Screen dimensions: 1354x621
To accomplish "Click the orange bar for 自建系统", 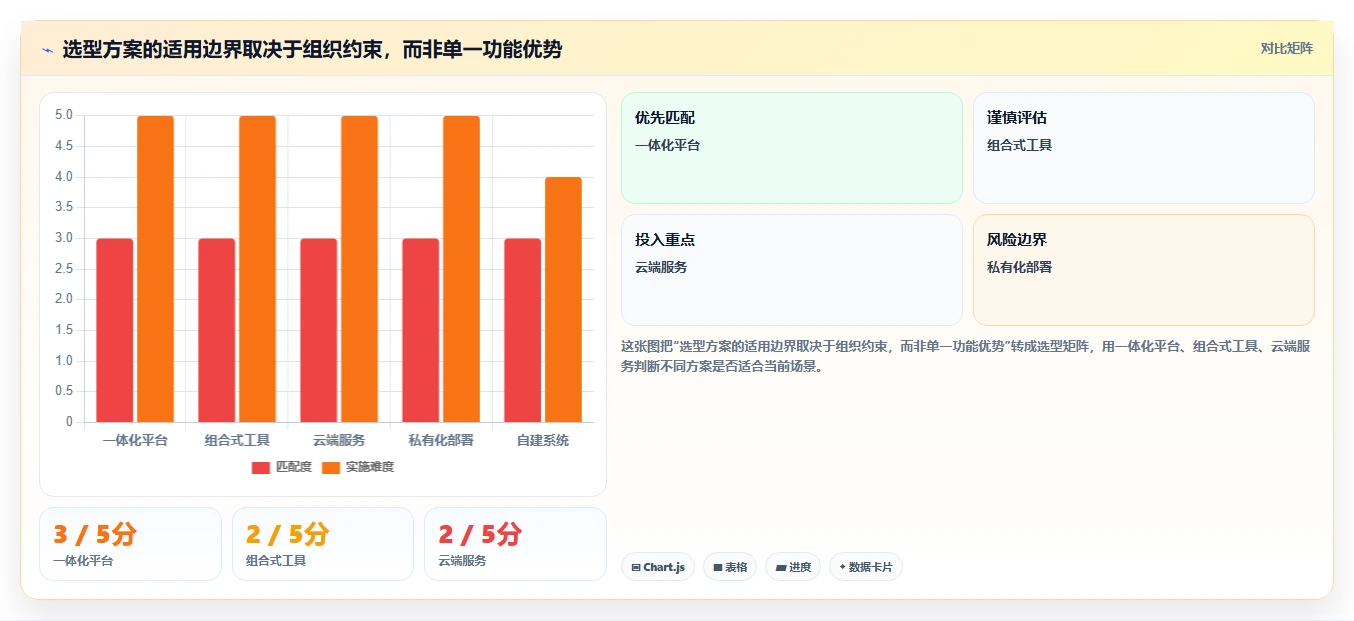I will 563,300.
